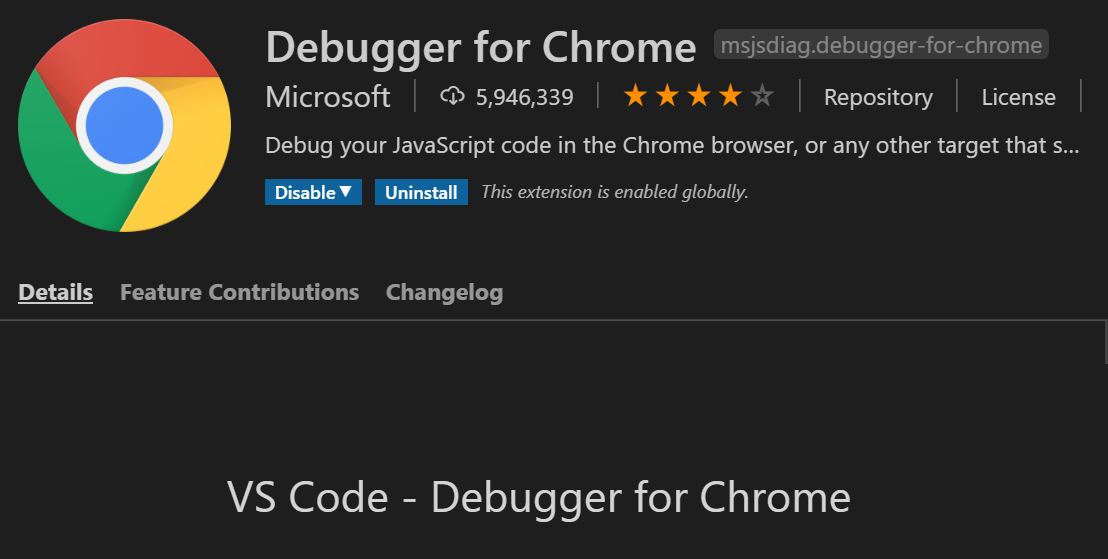Image resolution: width=1108 pixels, height=559 pixels.
Task: Click the 5,946,339 install count
Action: (x=524, y=97)
